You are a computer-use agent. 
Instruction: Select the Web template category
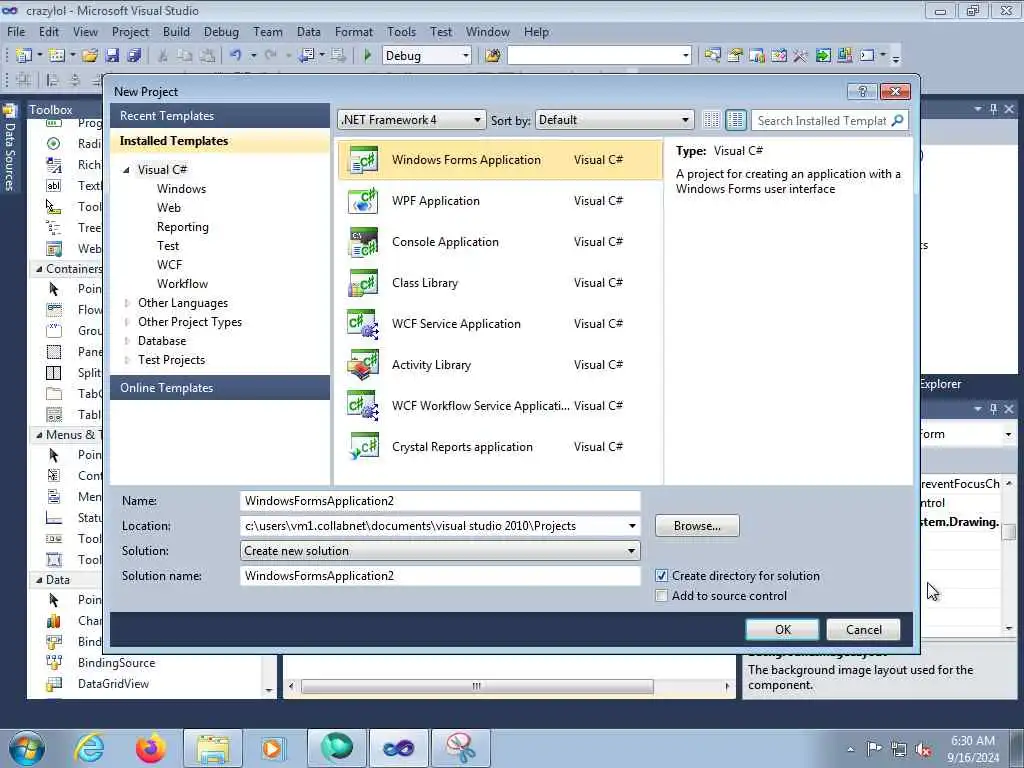coord(168,208)
